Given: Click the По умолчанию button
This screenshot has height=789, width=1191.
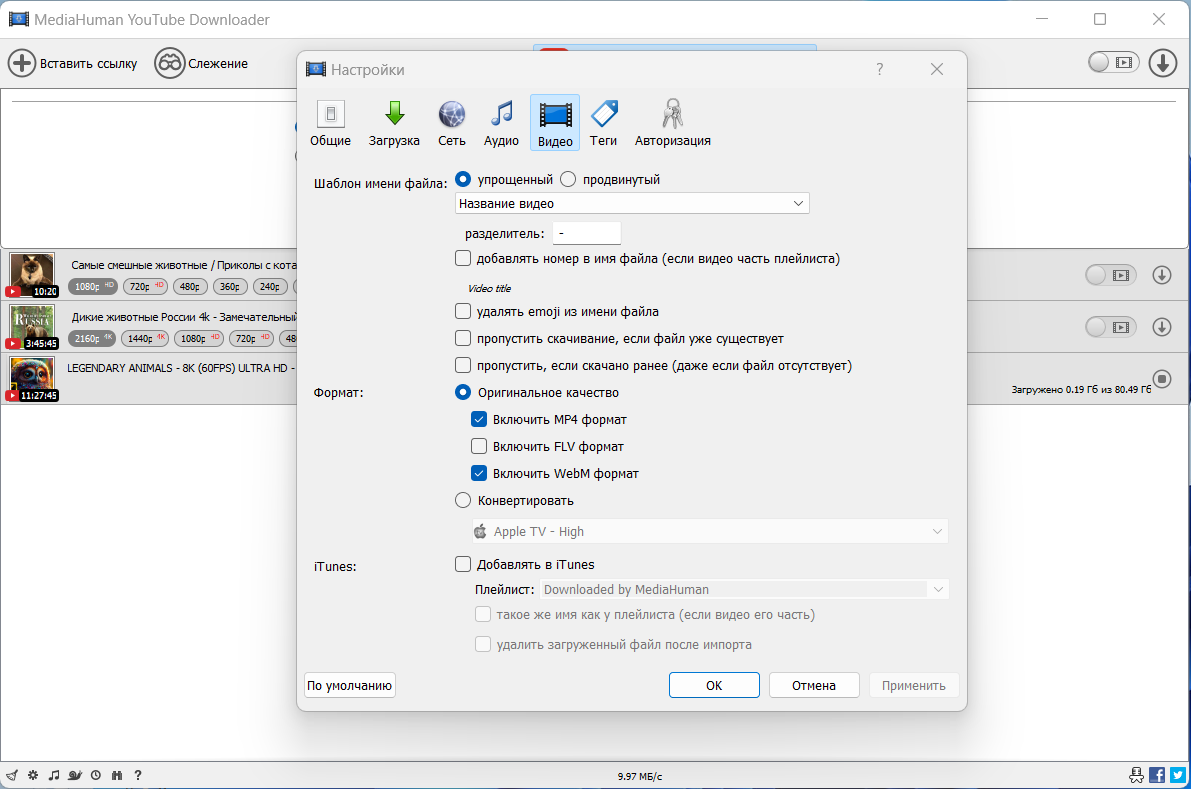Looking at the screenshot, I should (350, 685).
